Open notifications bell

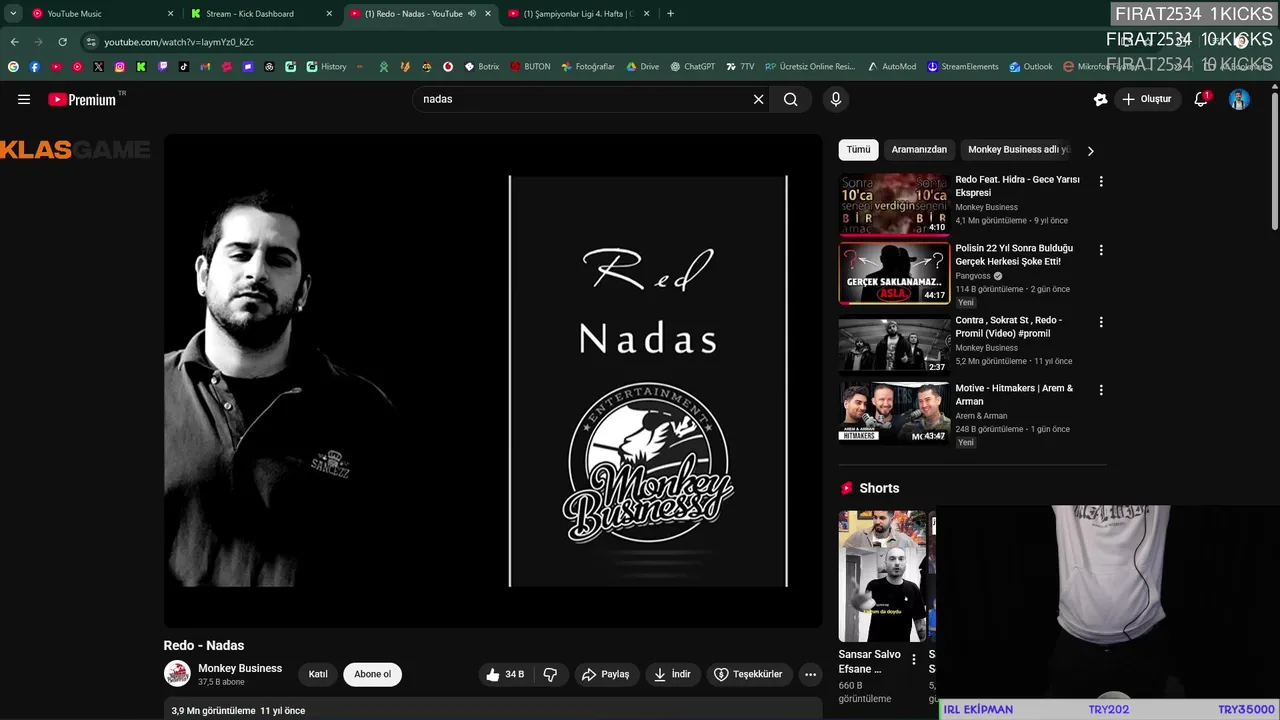(x=1201, y=99)
